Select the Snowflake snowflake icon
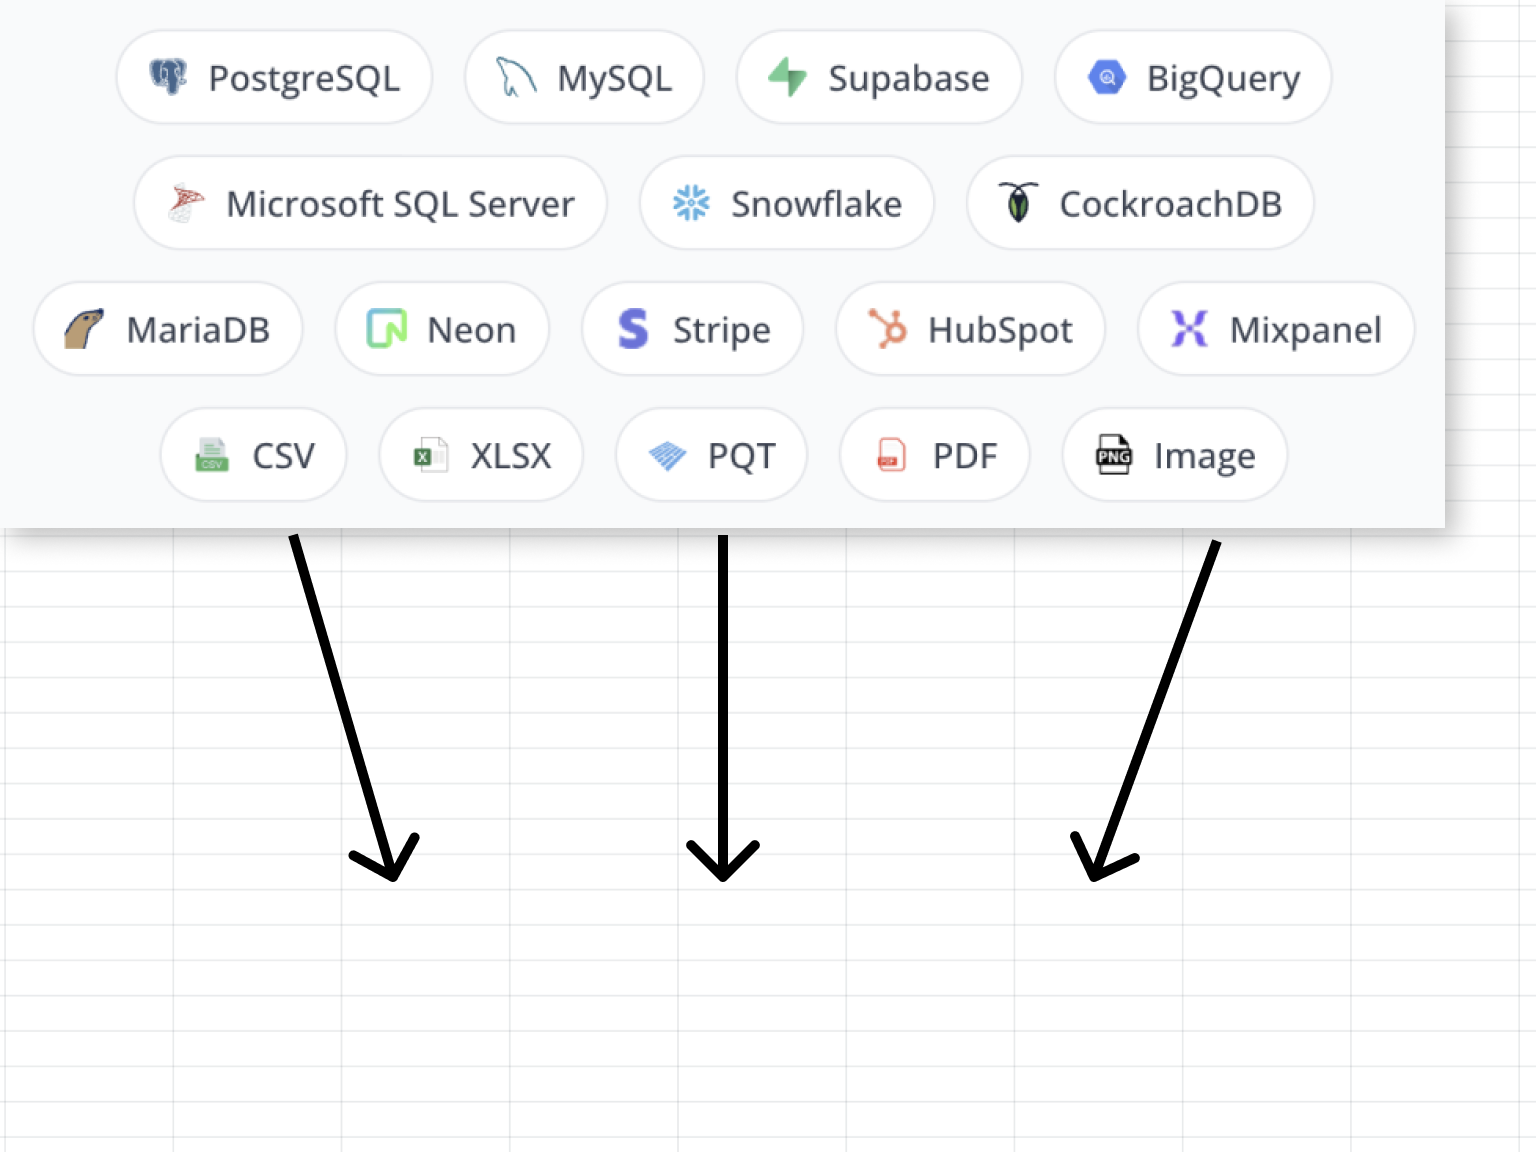The image size is (1536, 1152). point(692,203)
